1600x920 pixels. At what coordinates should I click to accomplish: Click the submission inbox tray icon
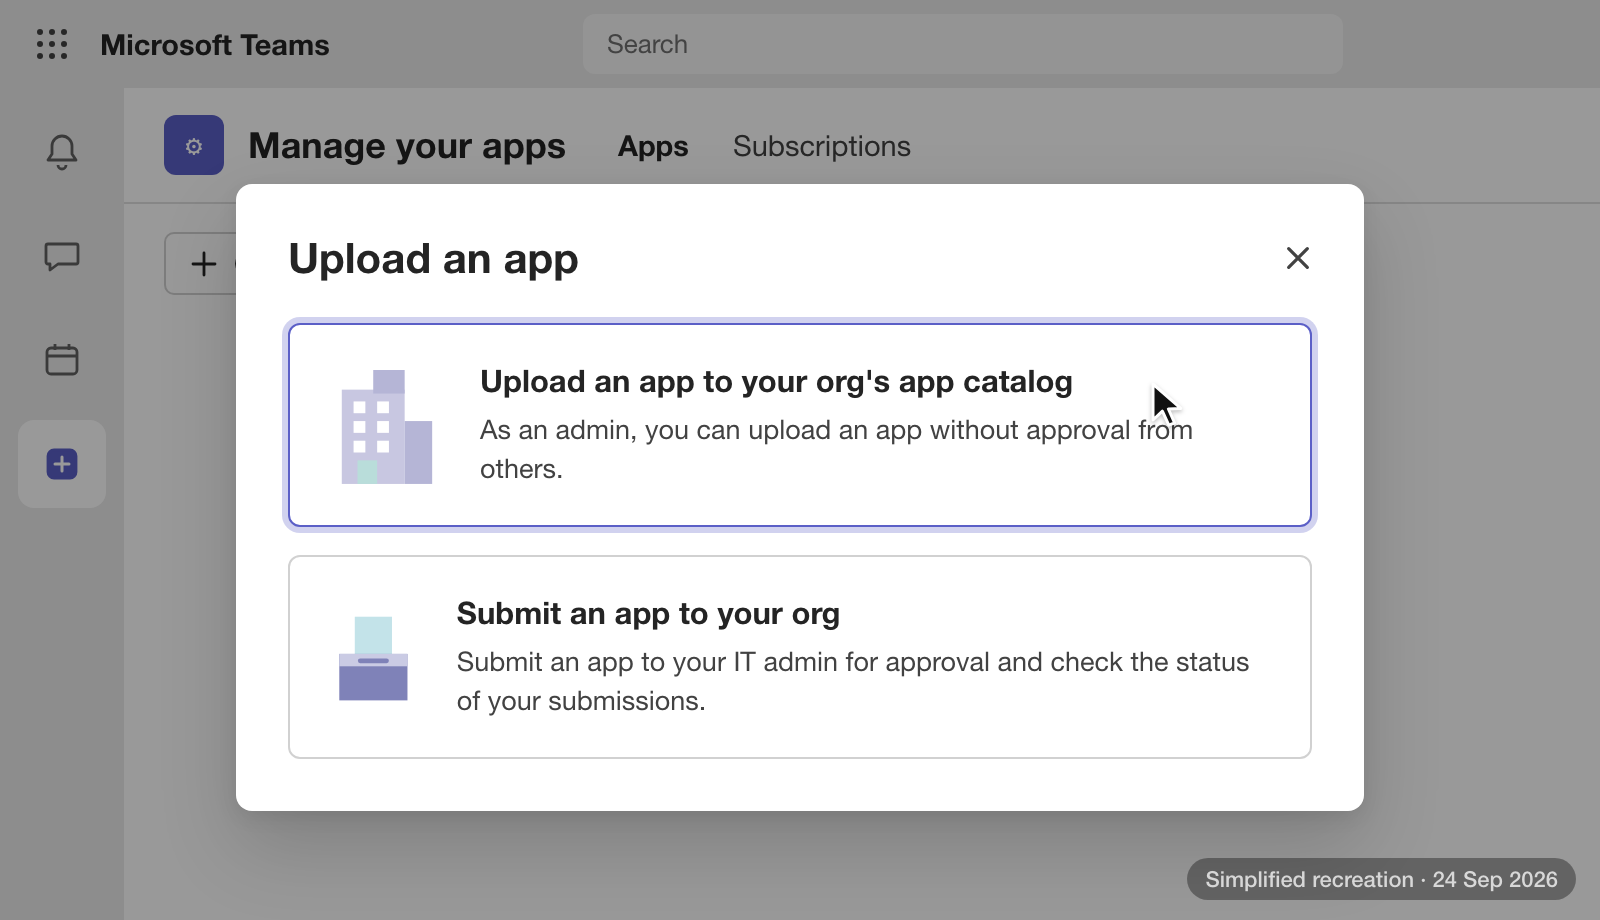373,658
